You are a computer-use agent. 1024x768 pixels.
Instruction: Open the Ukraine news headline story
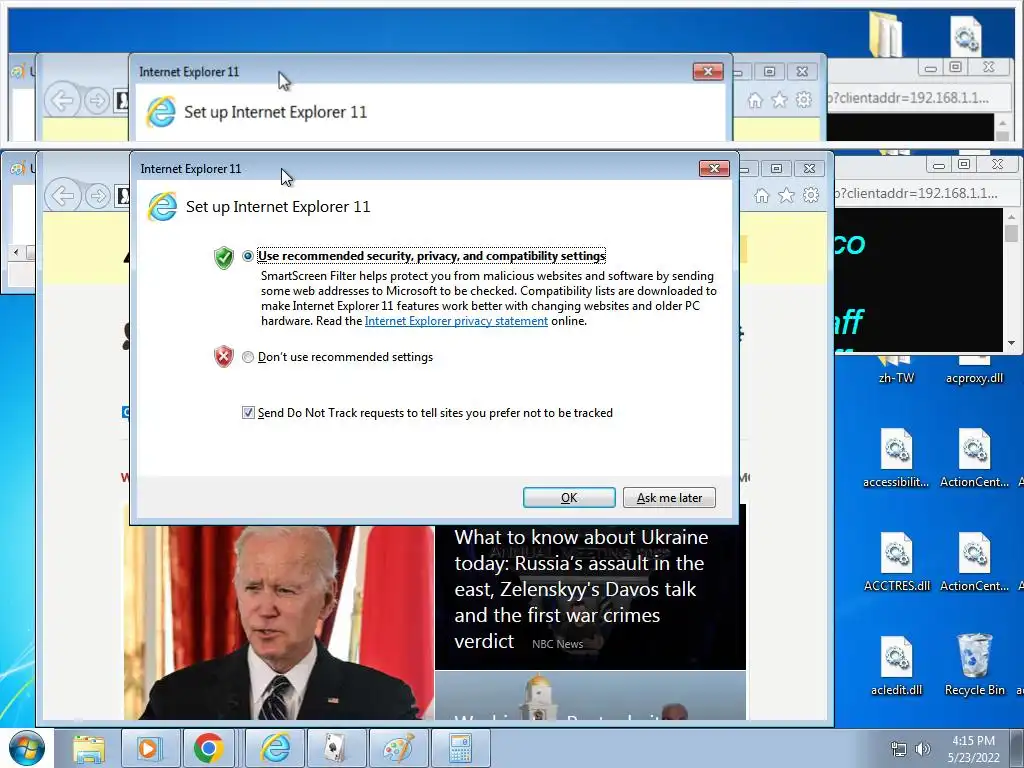coord(581,588)
